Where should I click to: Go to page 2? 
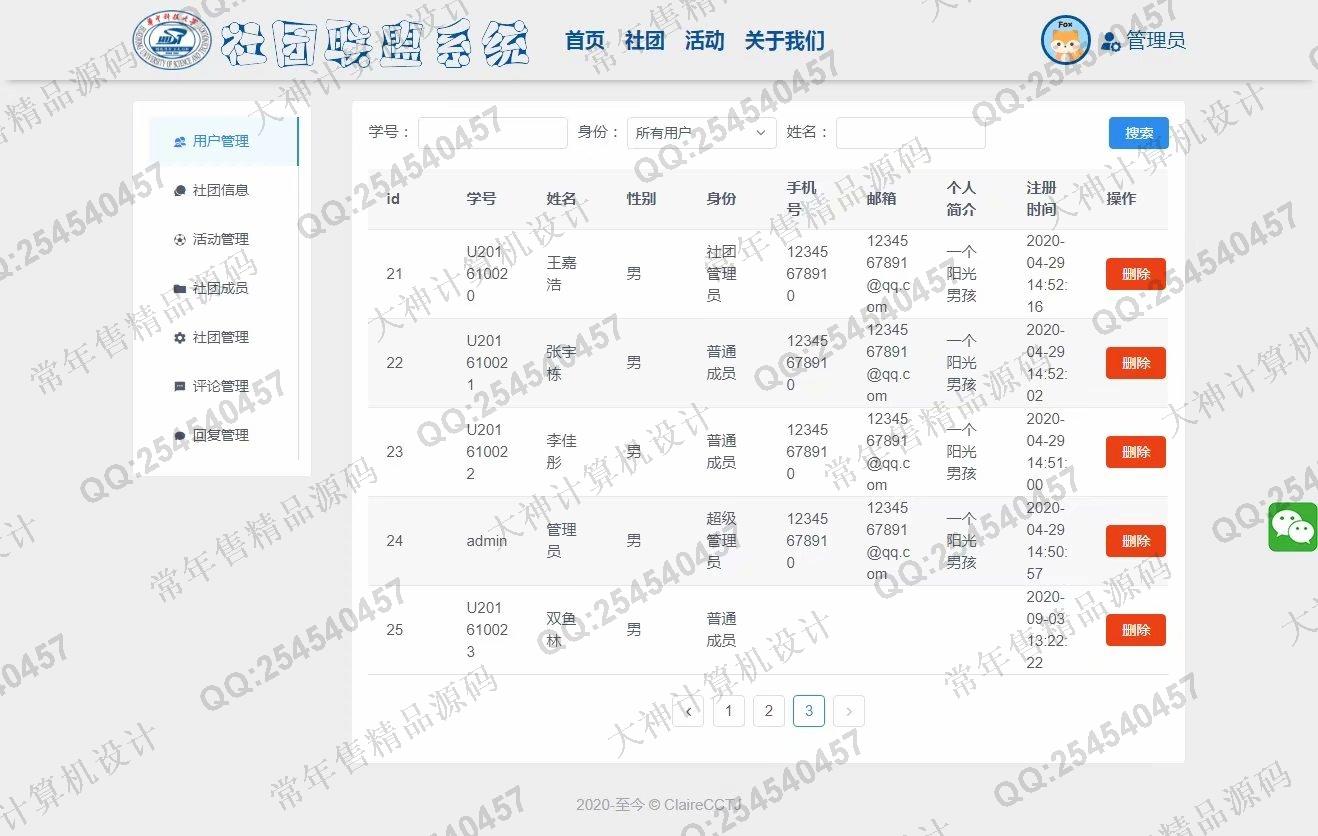[769, 711]
